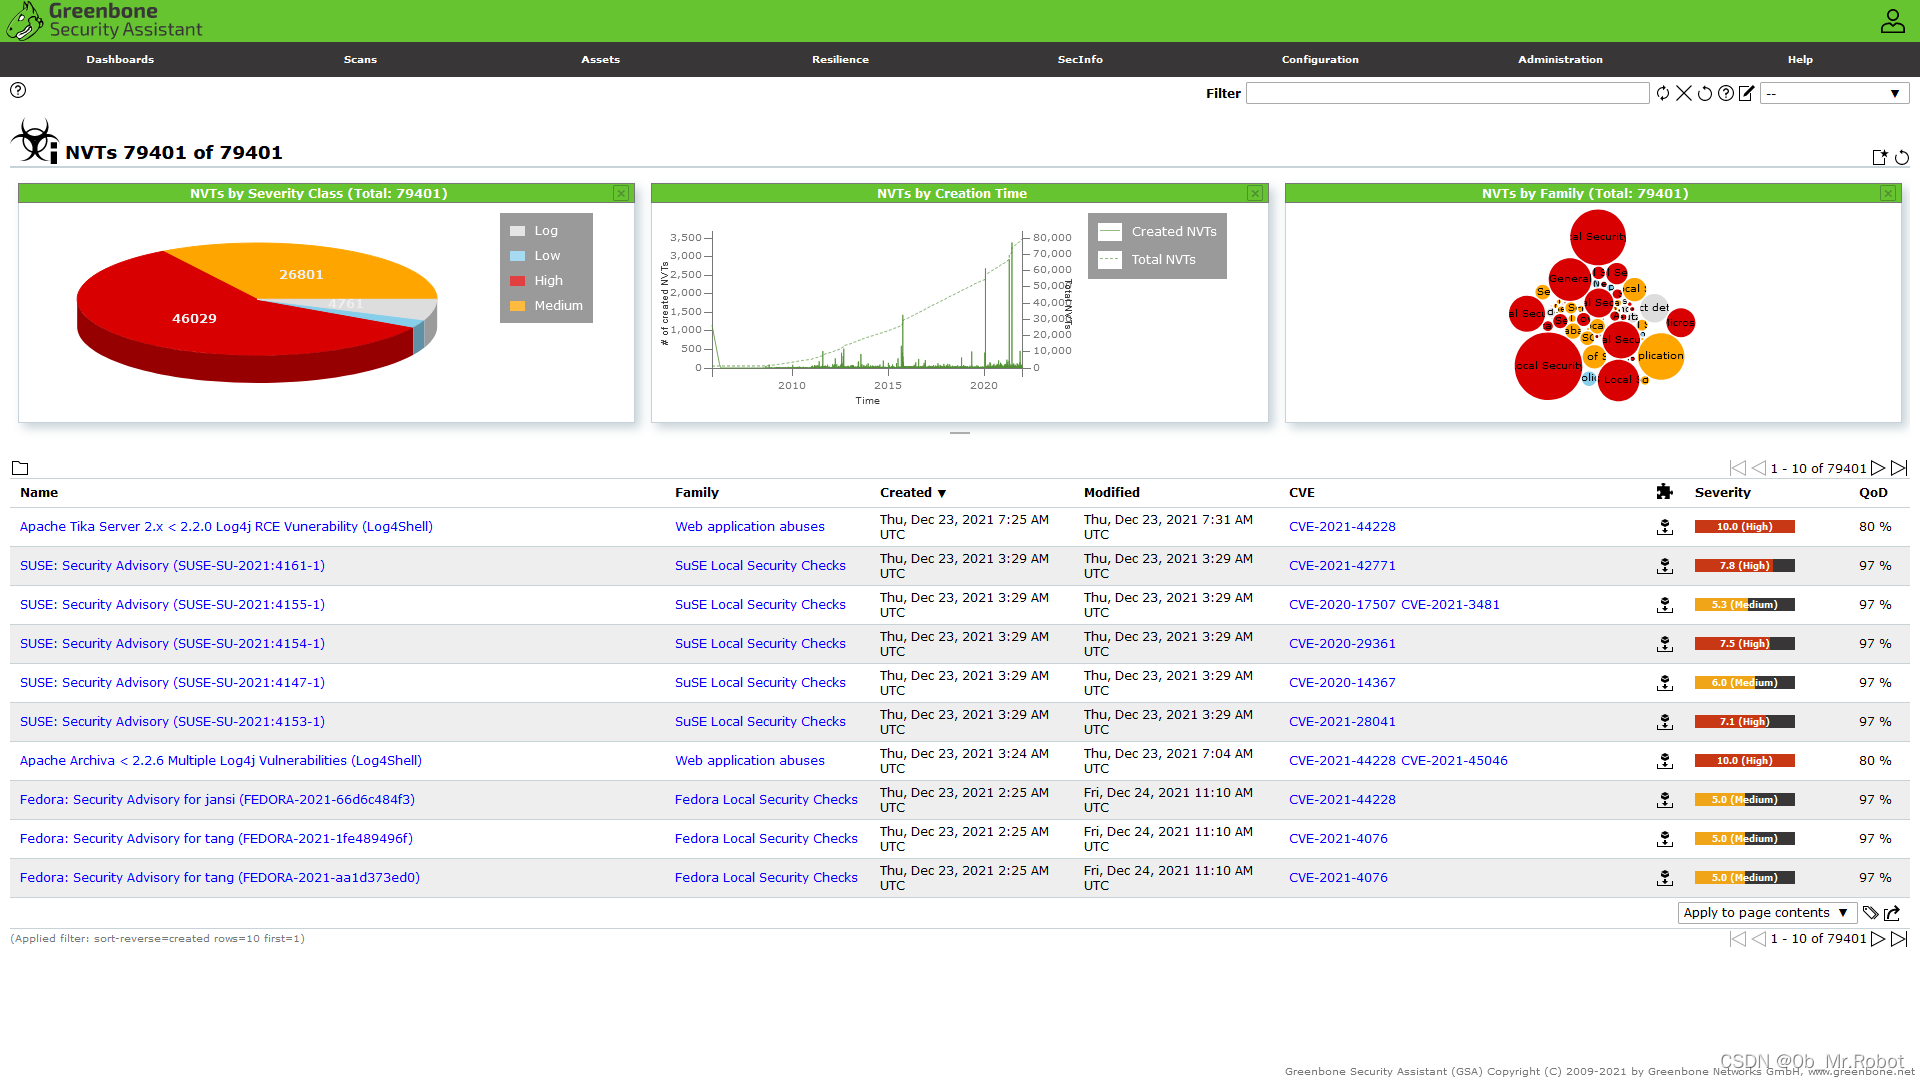Go to next page of NVTs
The height and width of the screenshot is (1080, 1920).
pyautogui.click(x=1878, y=468)
